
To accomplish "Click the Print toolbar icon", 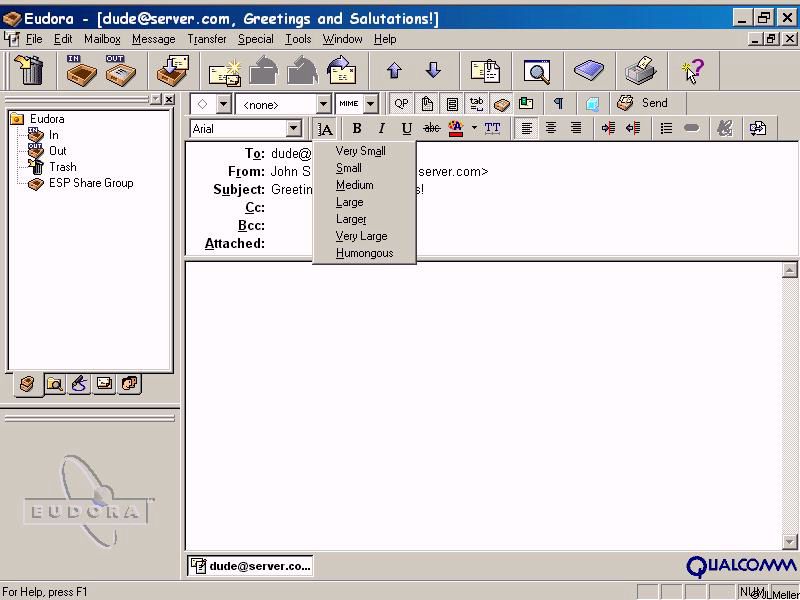I will tap(641, 70).
